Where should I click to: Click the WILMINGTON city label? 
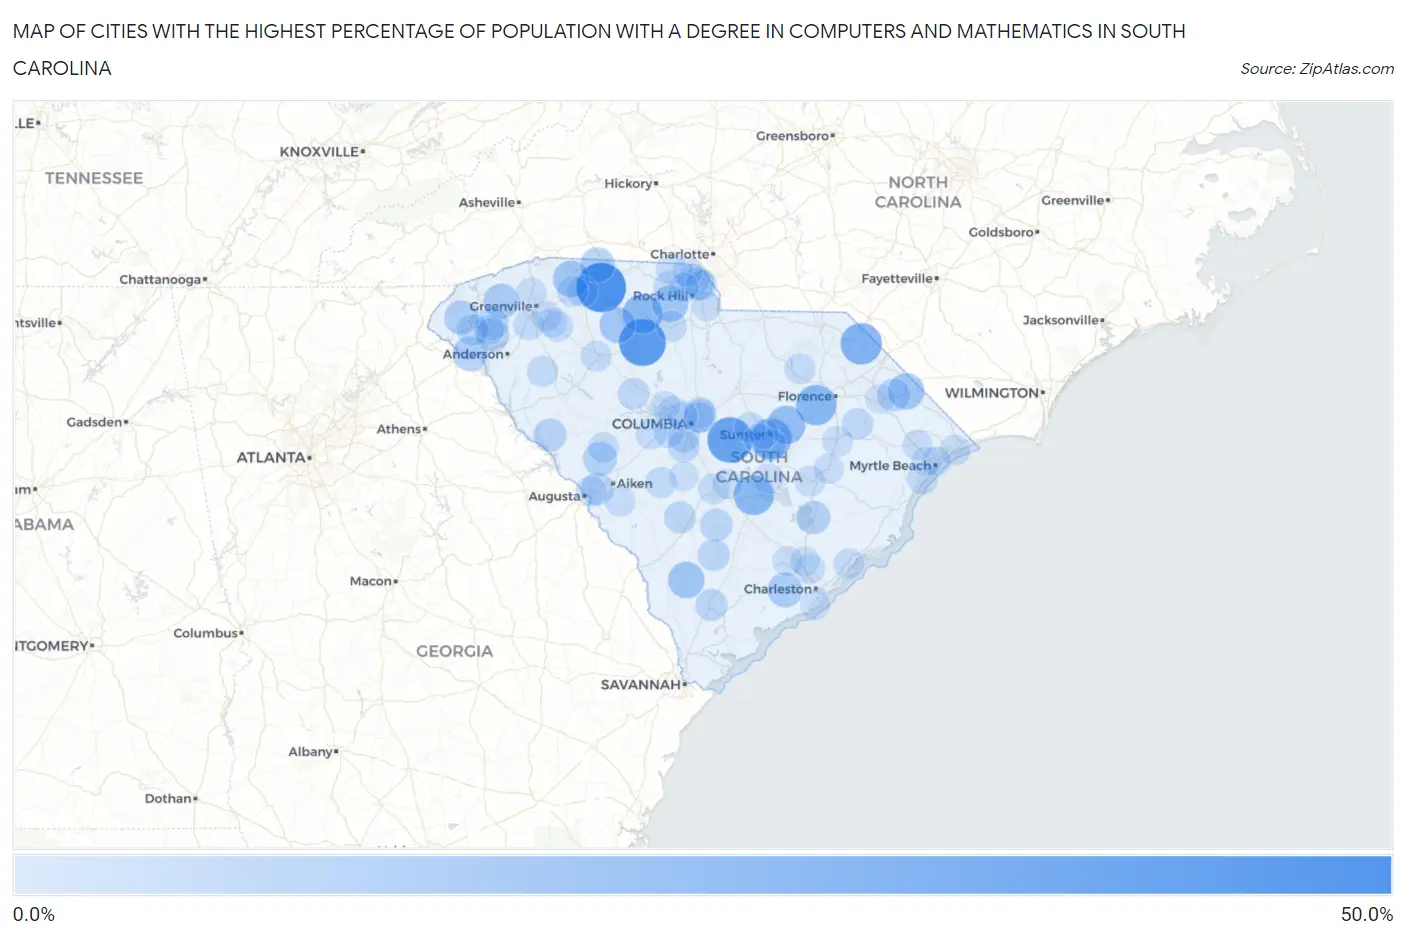994,393
